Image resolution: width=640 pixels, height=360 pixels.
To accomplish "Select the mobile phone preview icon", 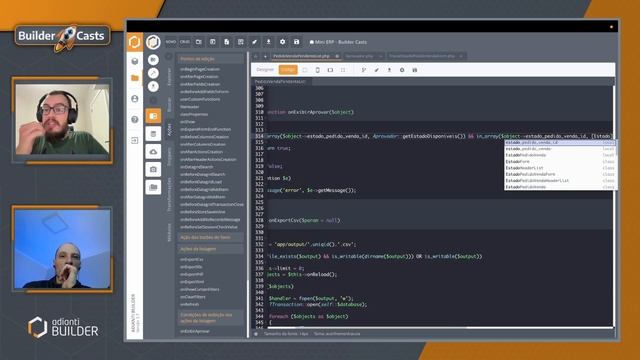I will [x=318, y=70].
